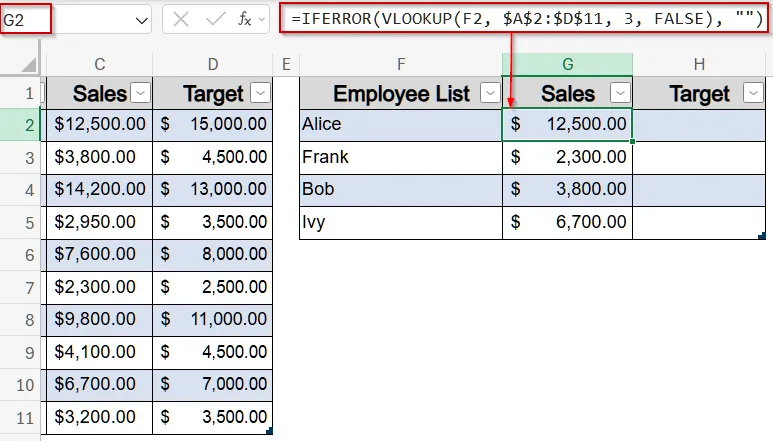Viewport: 773px width, 441px height.
Task: Click the Select All corner triangle
Action: point(29,65)
